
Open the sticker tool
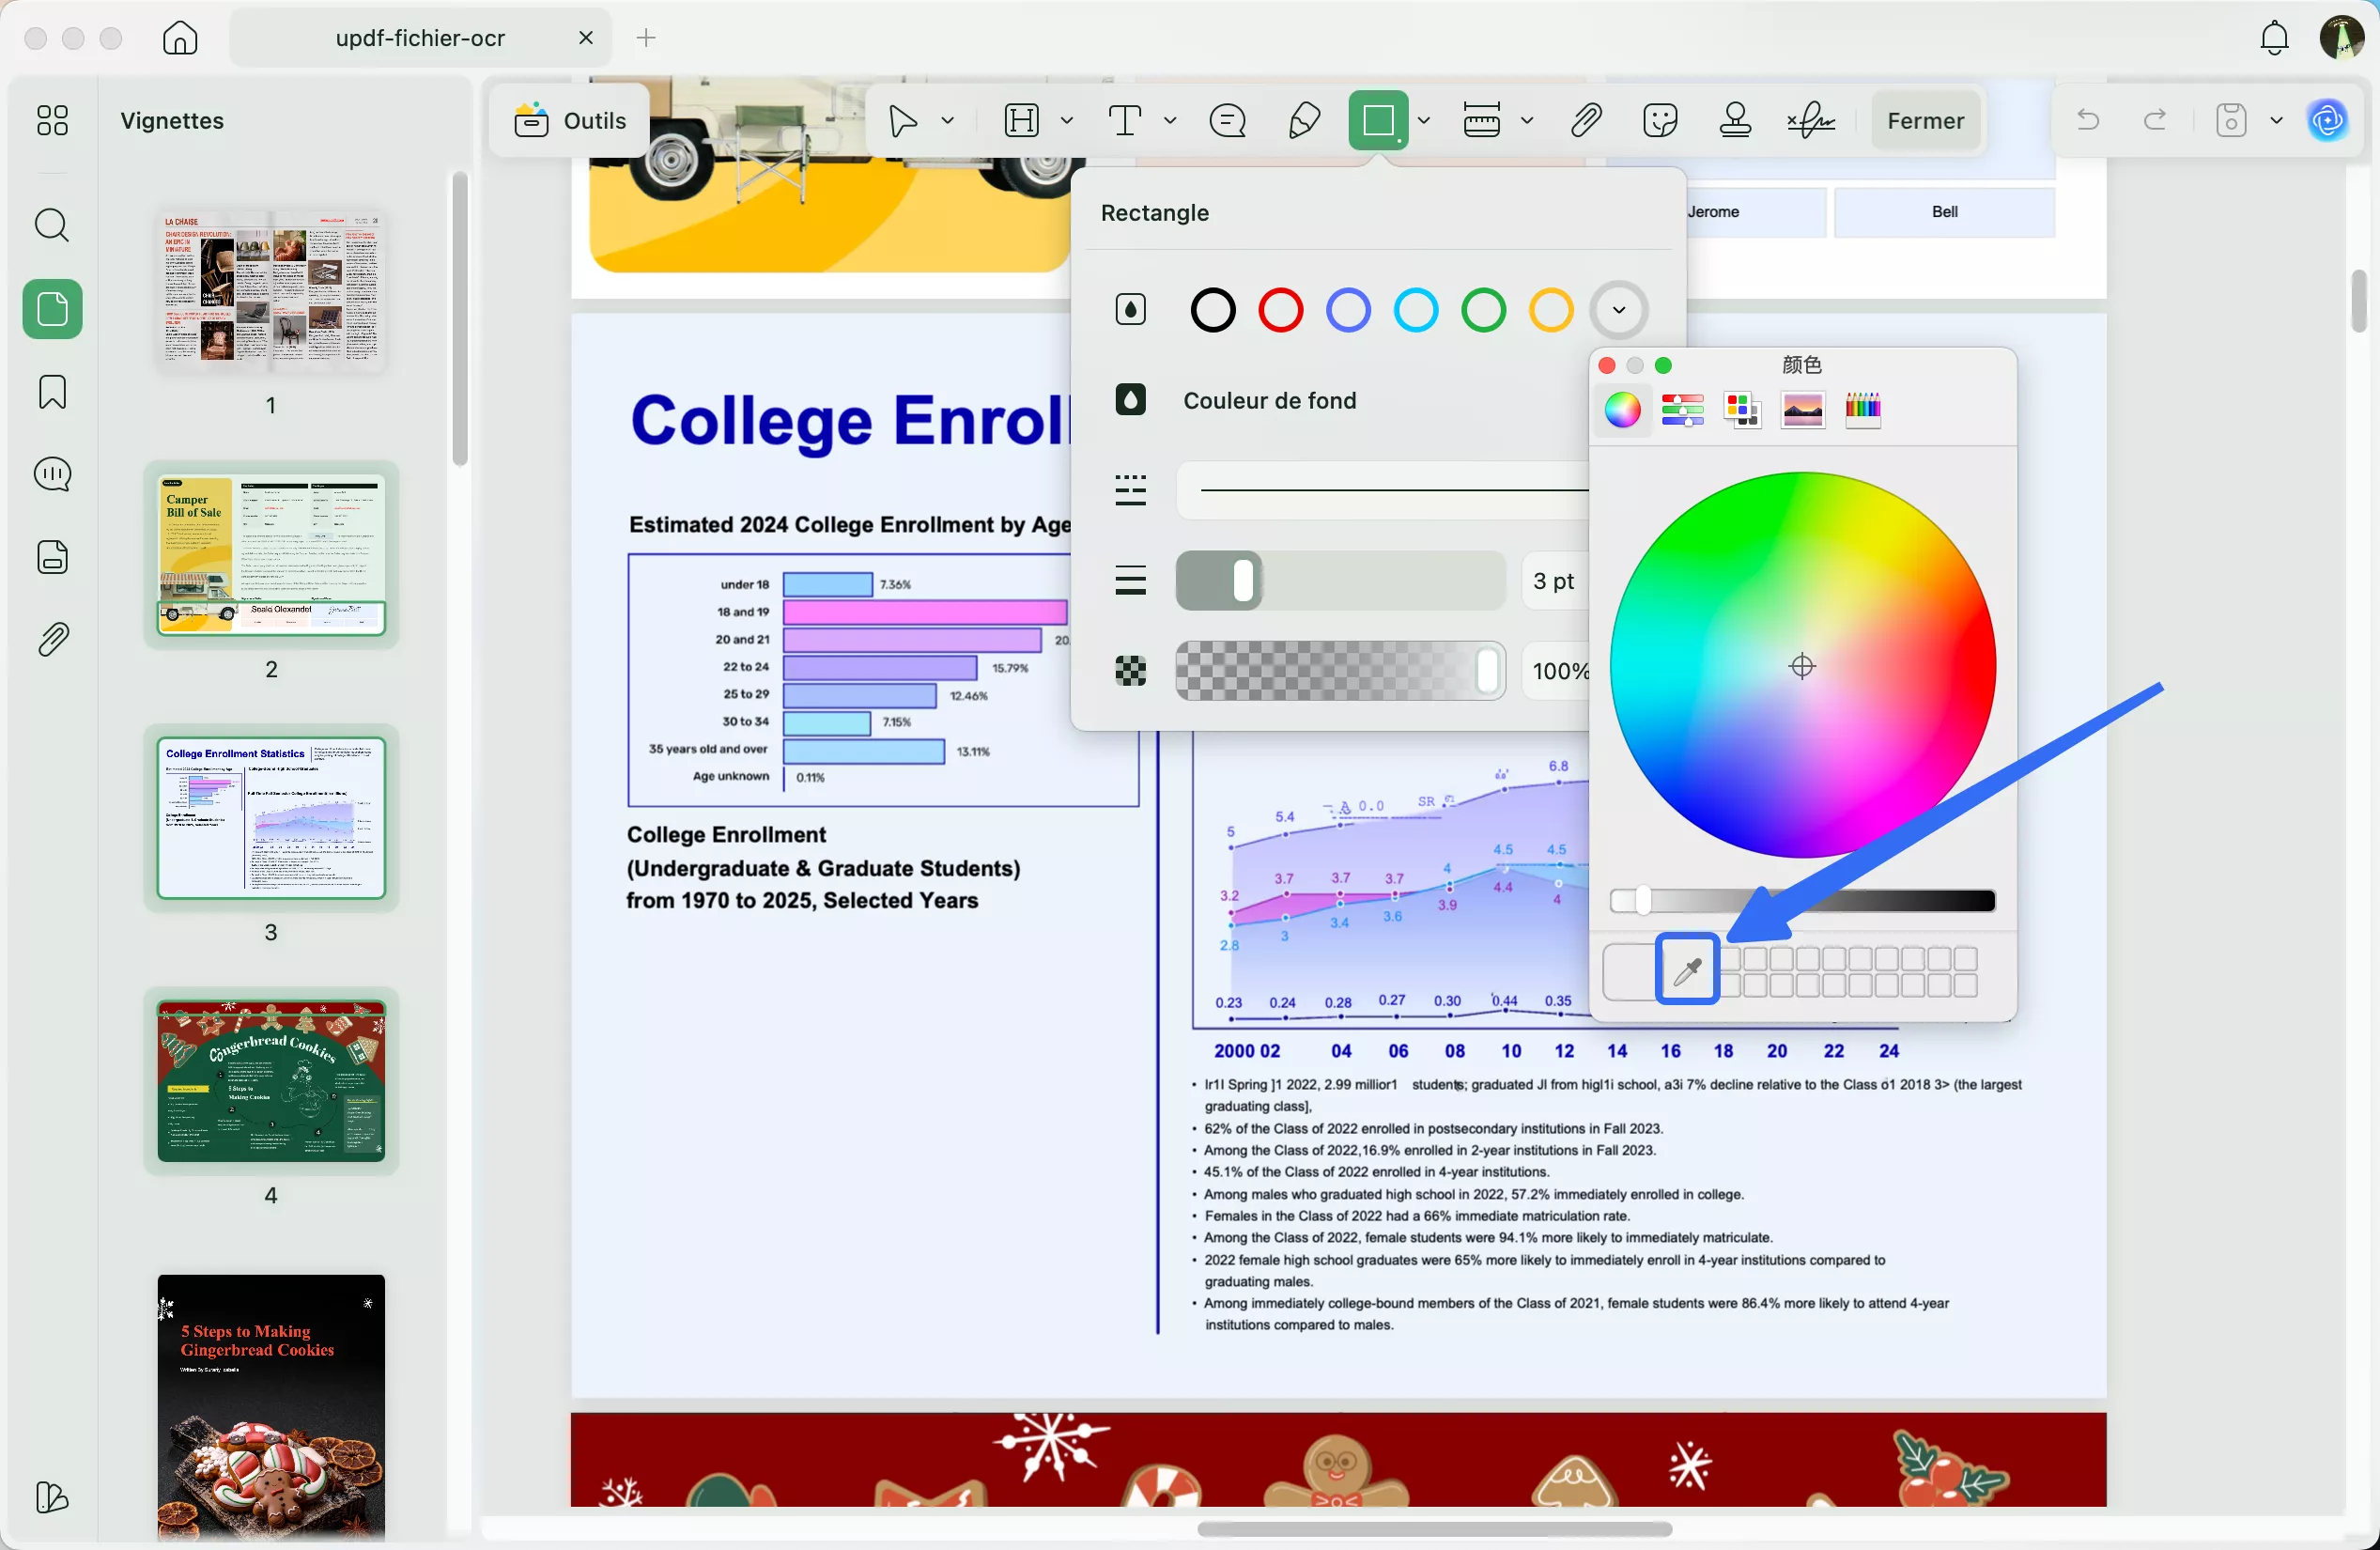tap(1660, 121)
